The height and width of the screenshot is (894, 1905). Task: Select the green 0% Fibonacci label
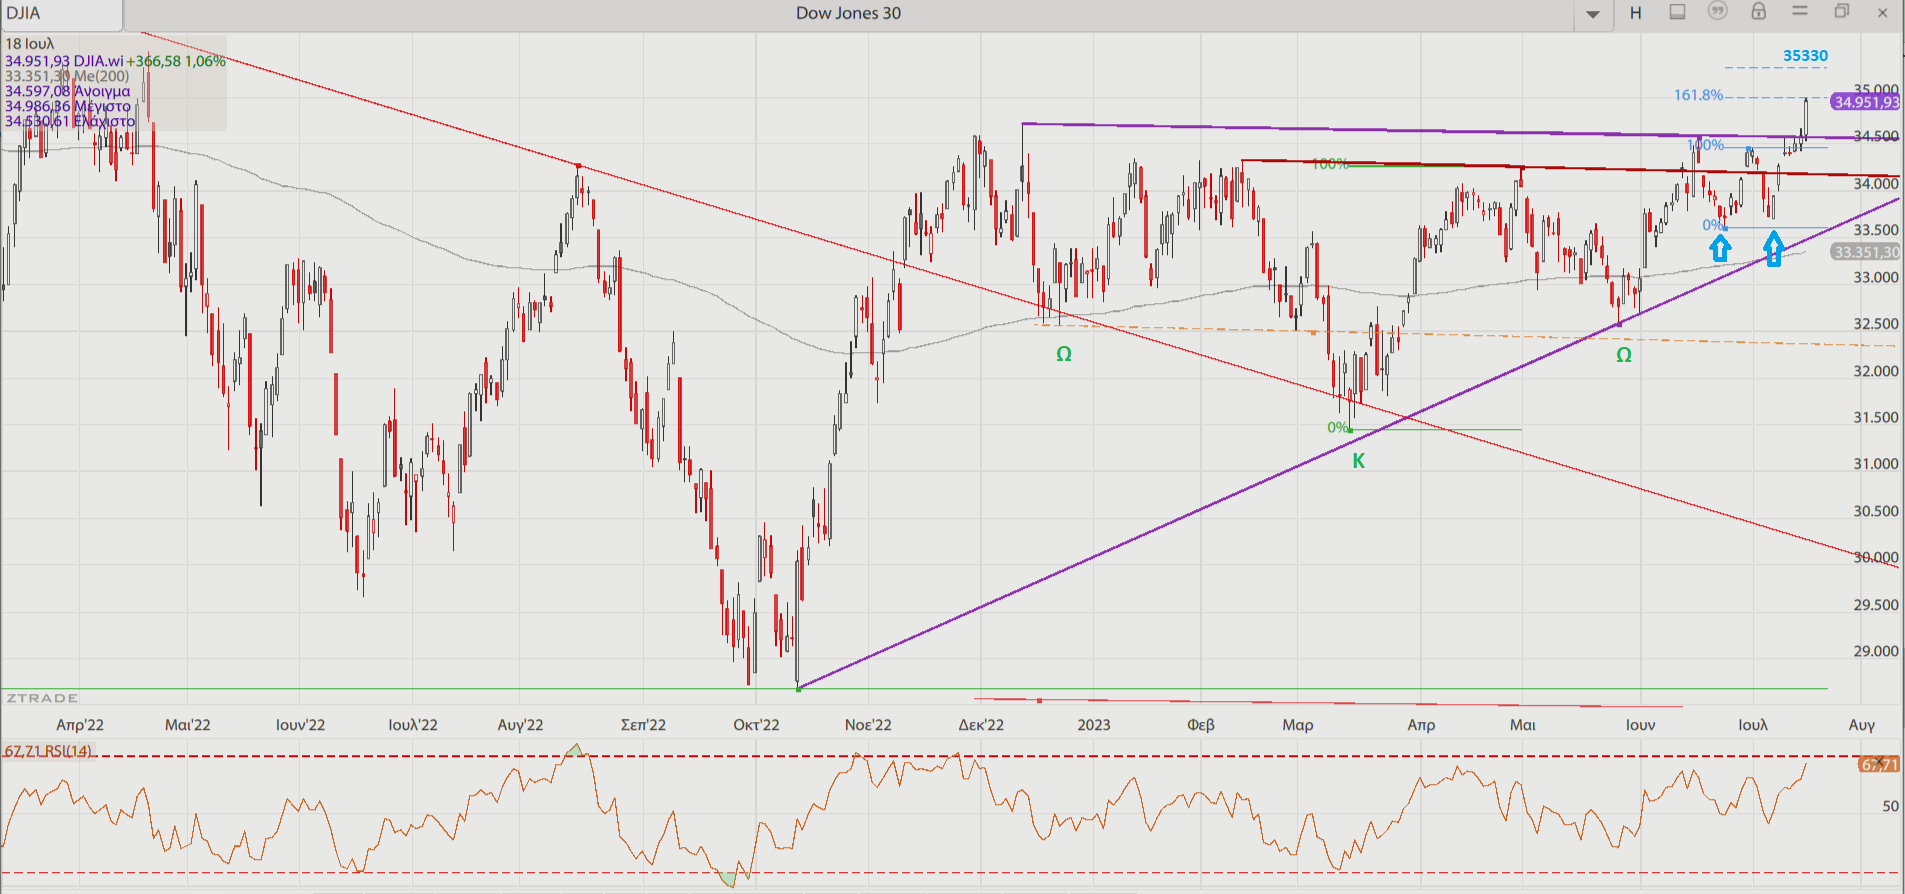coord(1339,427)
